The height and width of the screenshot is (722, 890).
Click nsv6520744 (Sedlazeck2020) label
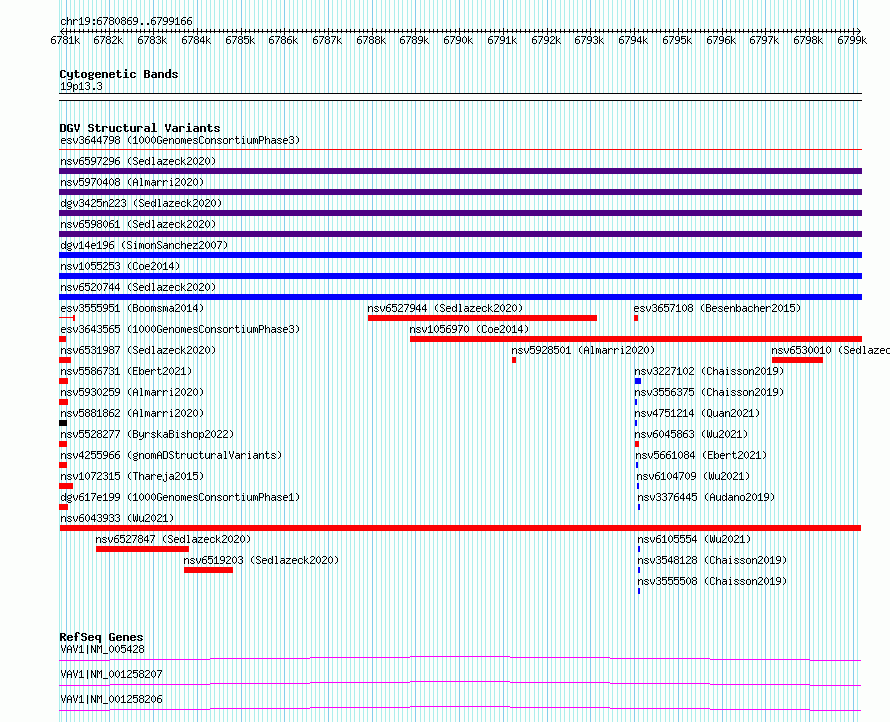(x=138, y=287)
